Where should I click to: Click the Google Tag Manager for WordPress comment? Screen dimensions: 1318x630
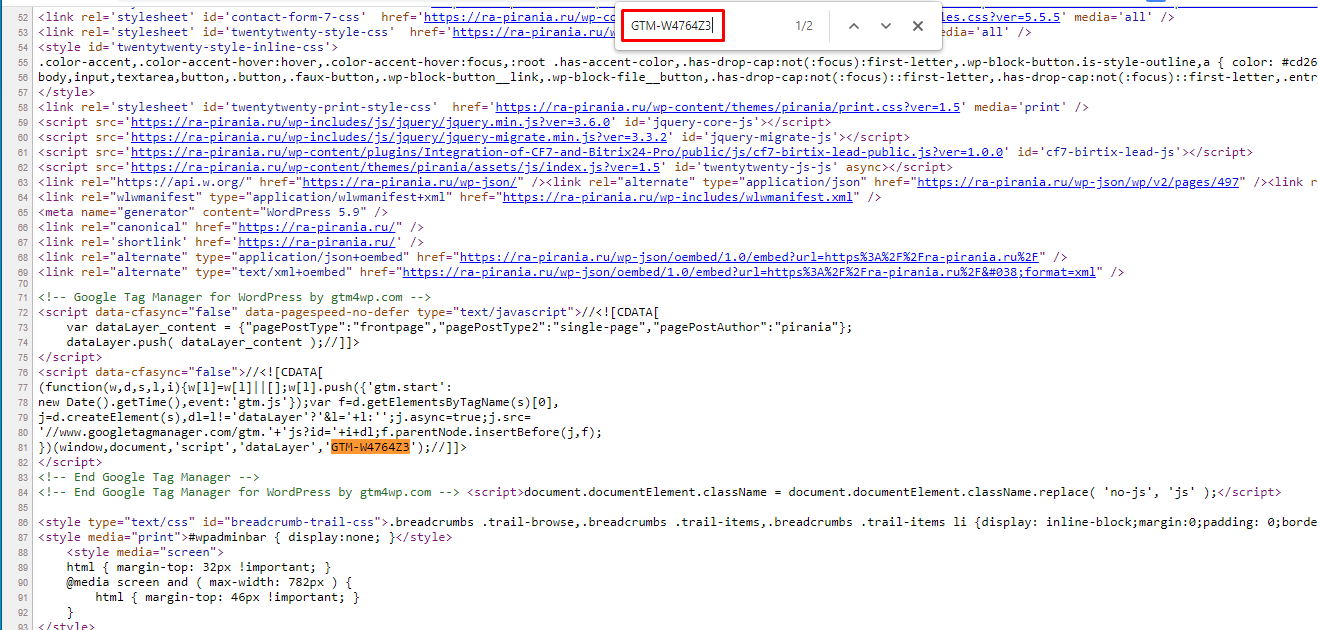[233, 297]
